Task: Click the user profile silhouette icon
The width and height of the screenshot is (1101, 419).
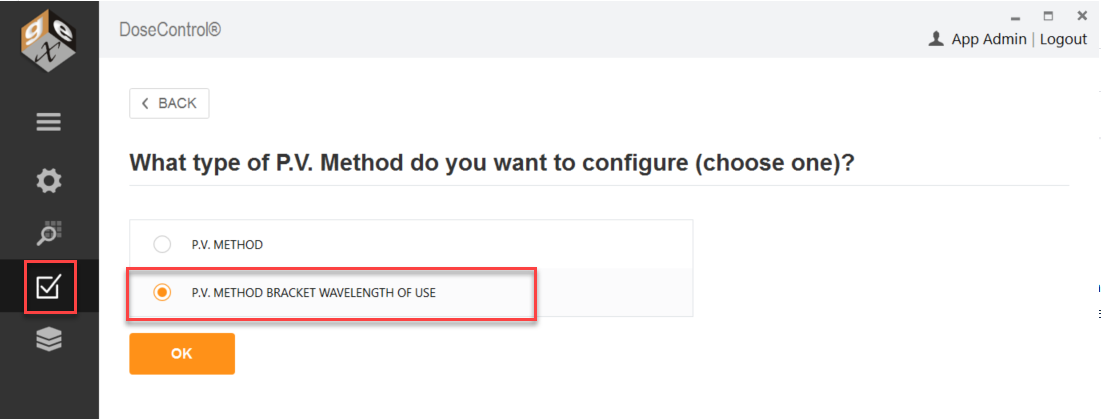Action: 935,39
